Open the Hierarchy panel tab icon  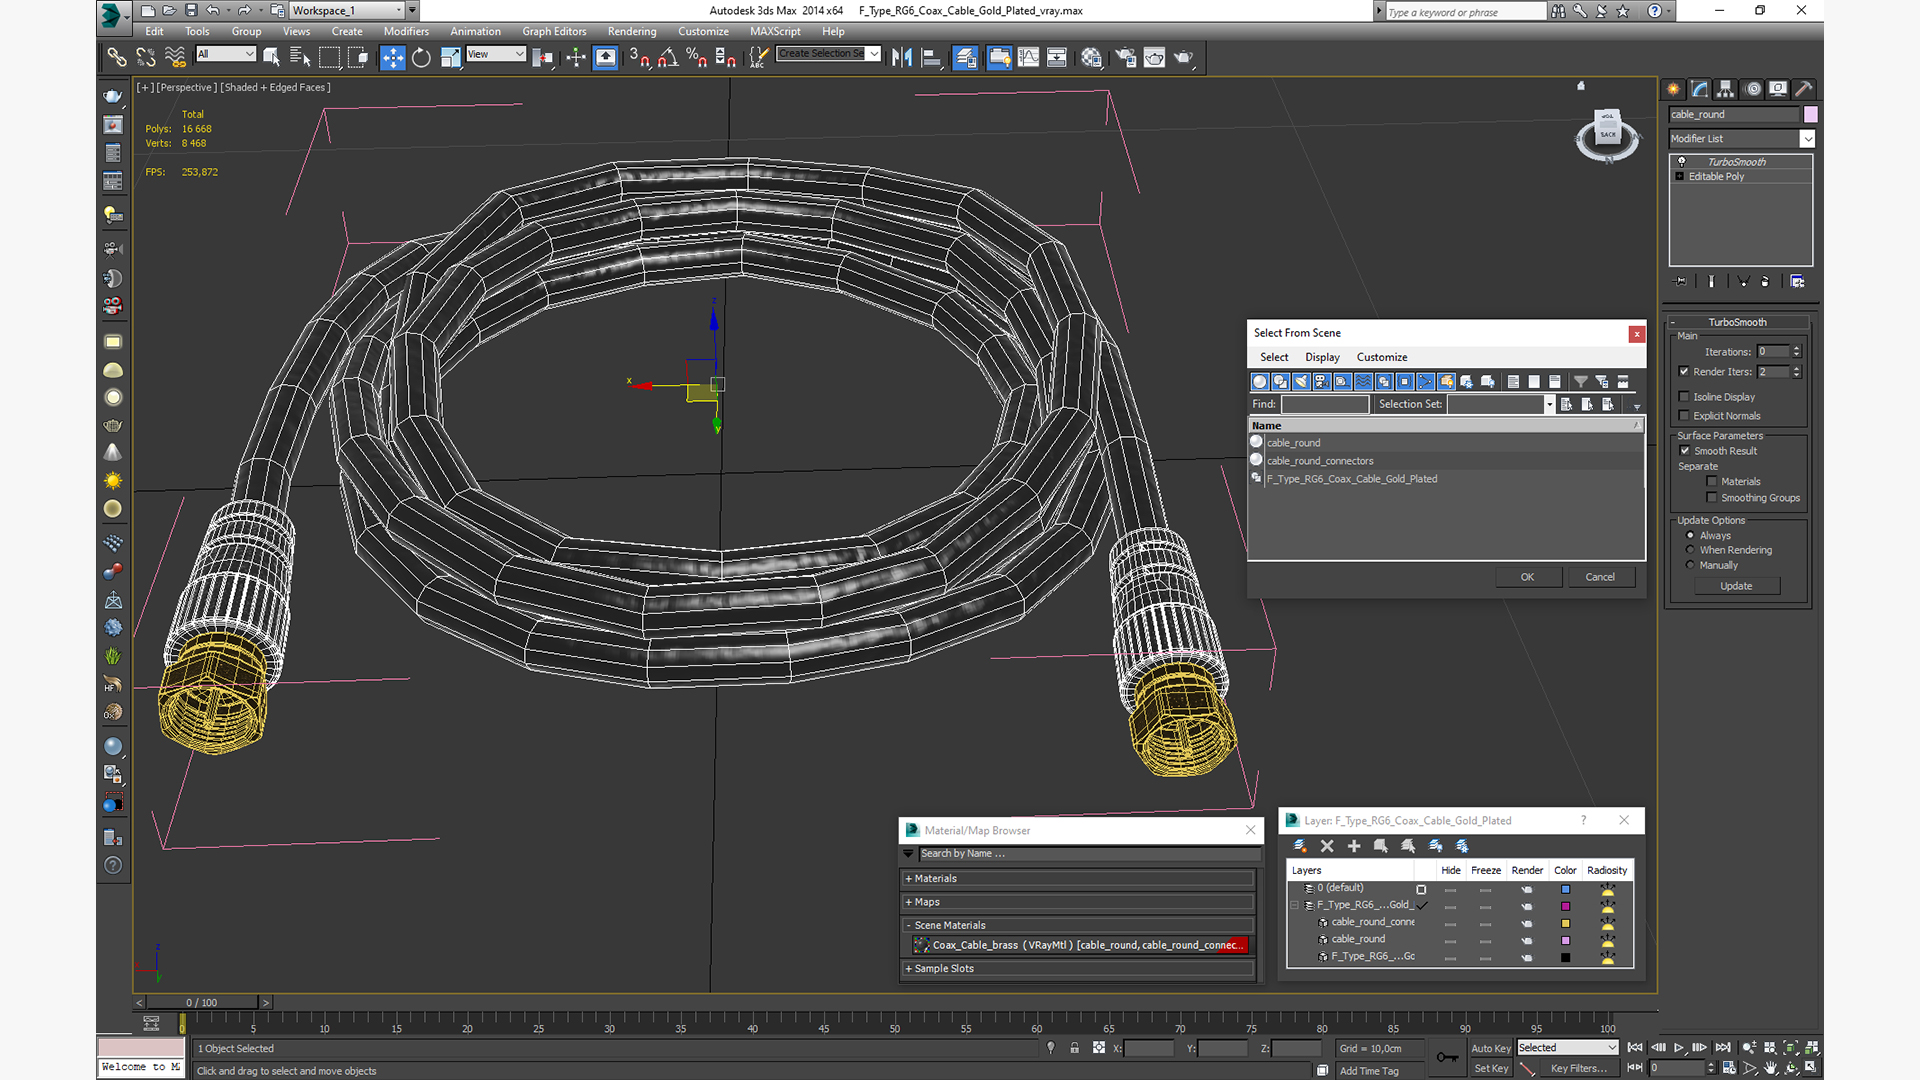[x=1725, y=89]
